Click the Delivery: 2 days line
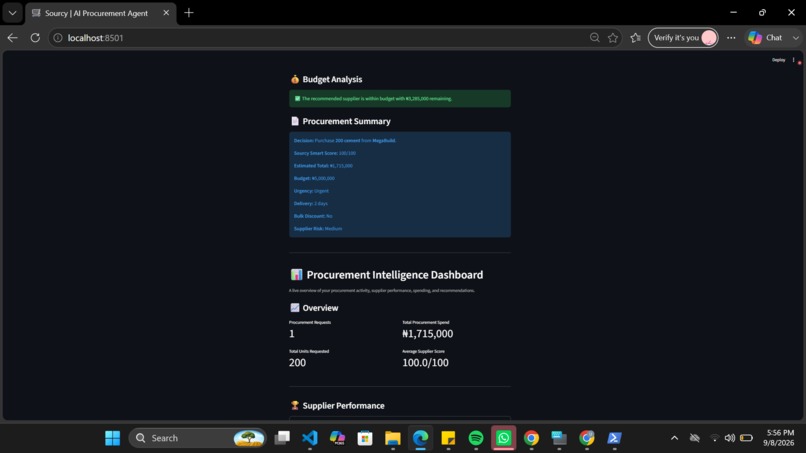Screen dimensions: 806x453 click(310, 204)
